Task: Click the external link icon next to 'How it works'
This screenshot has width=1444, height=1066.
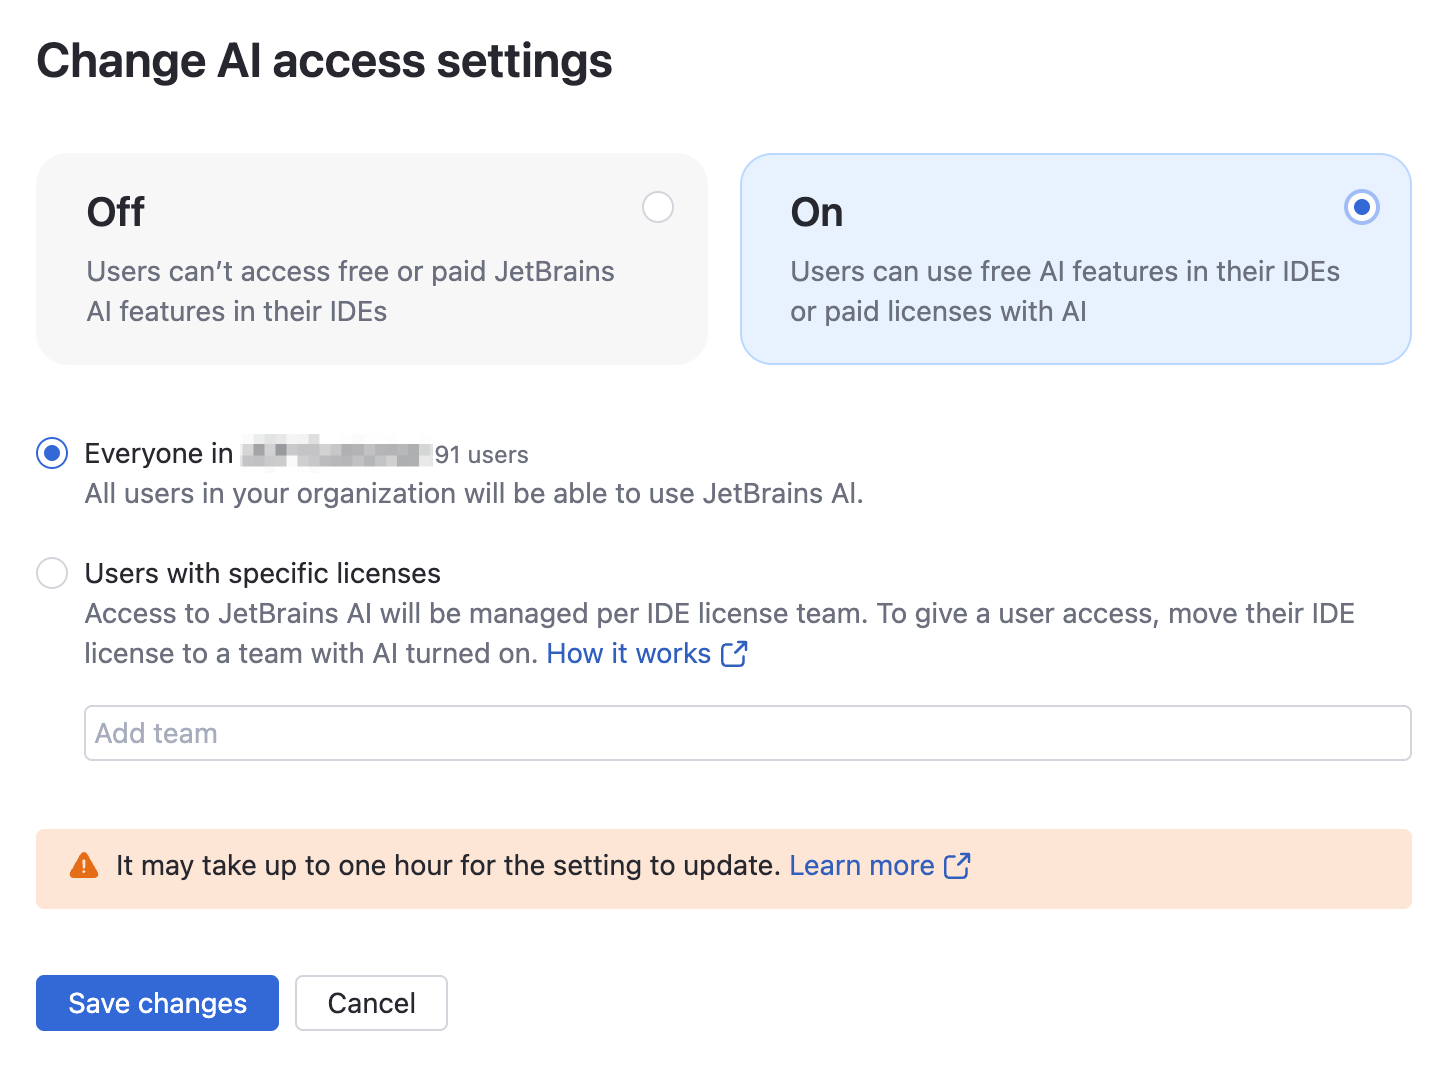Action: pyautogui.click(x=733, y=653)
